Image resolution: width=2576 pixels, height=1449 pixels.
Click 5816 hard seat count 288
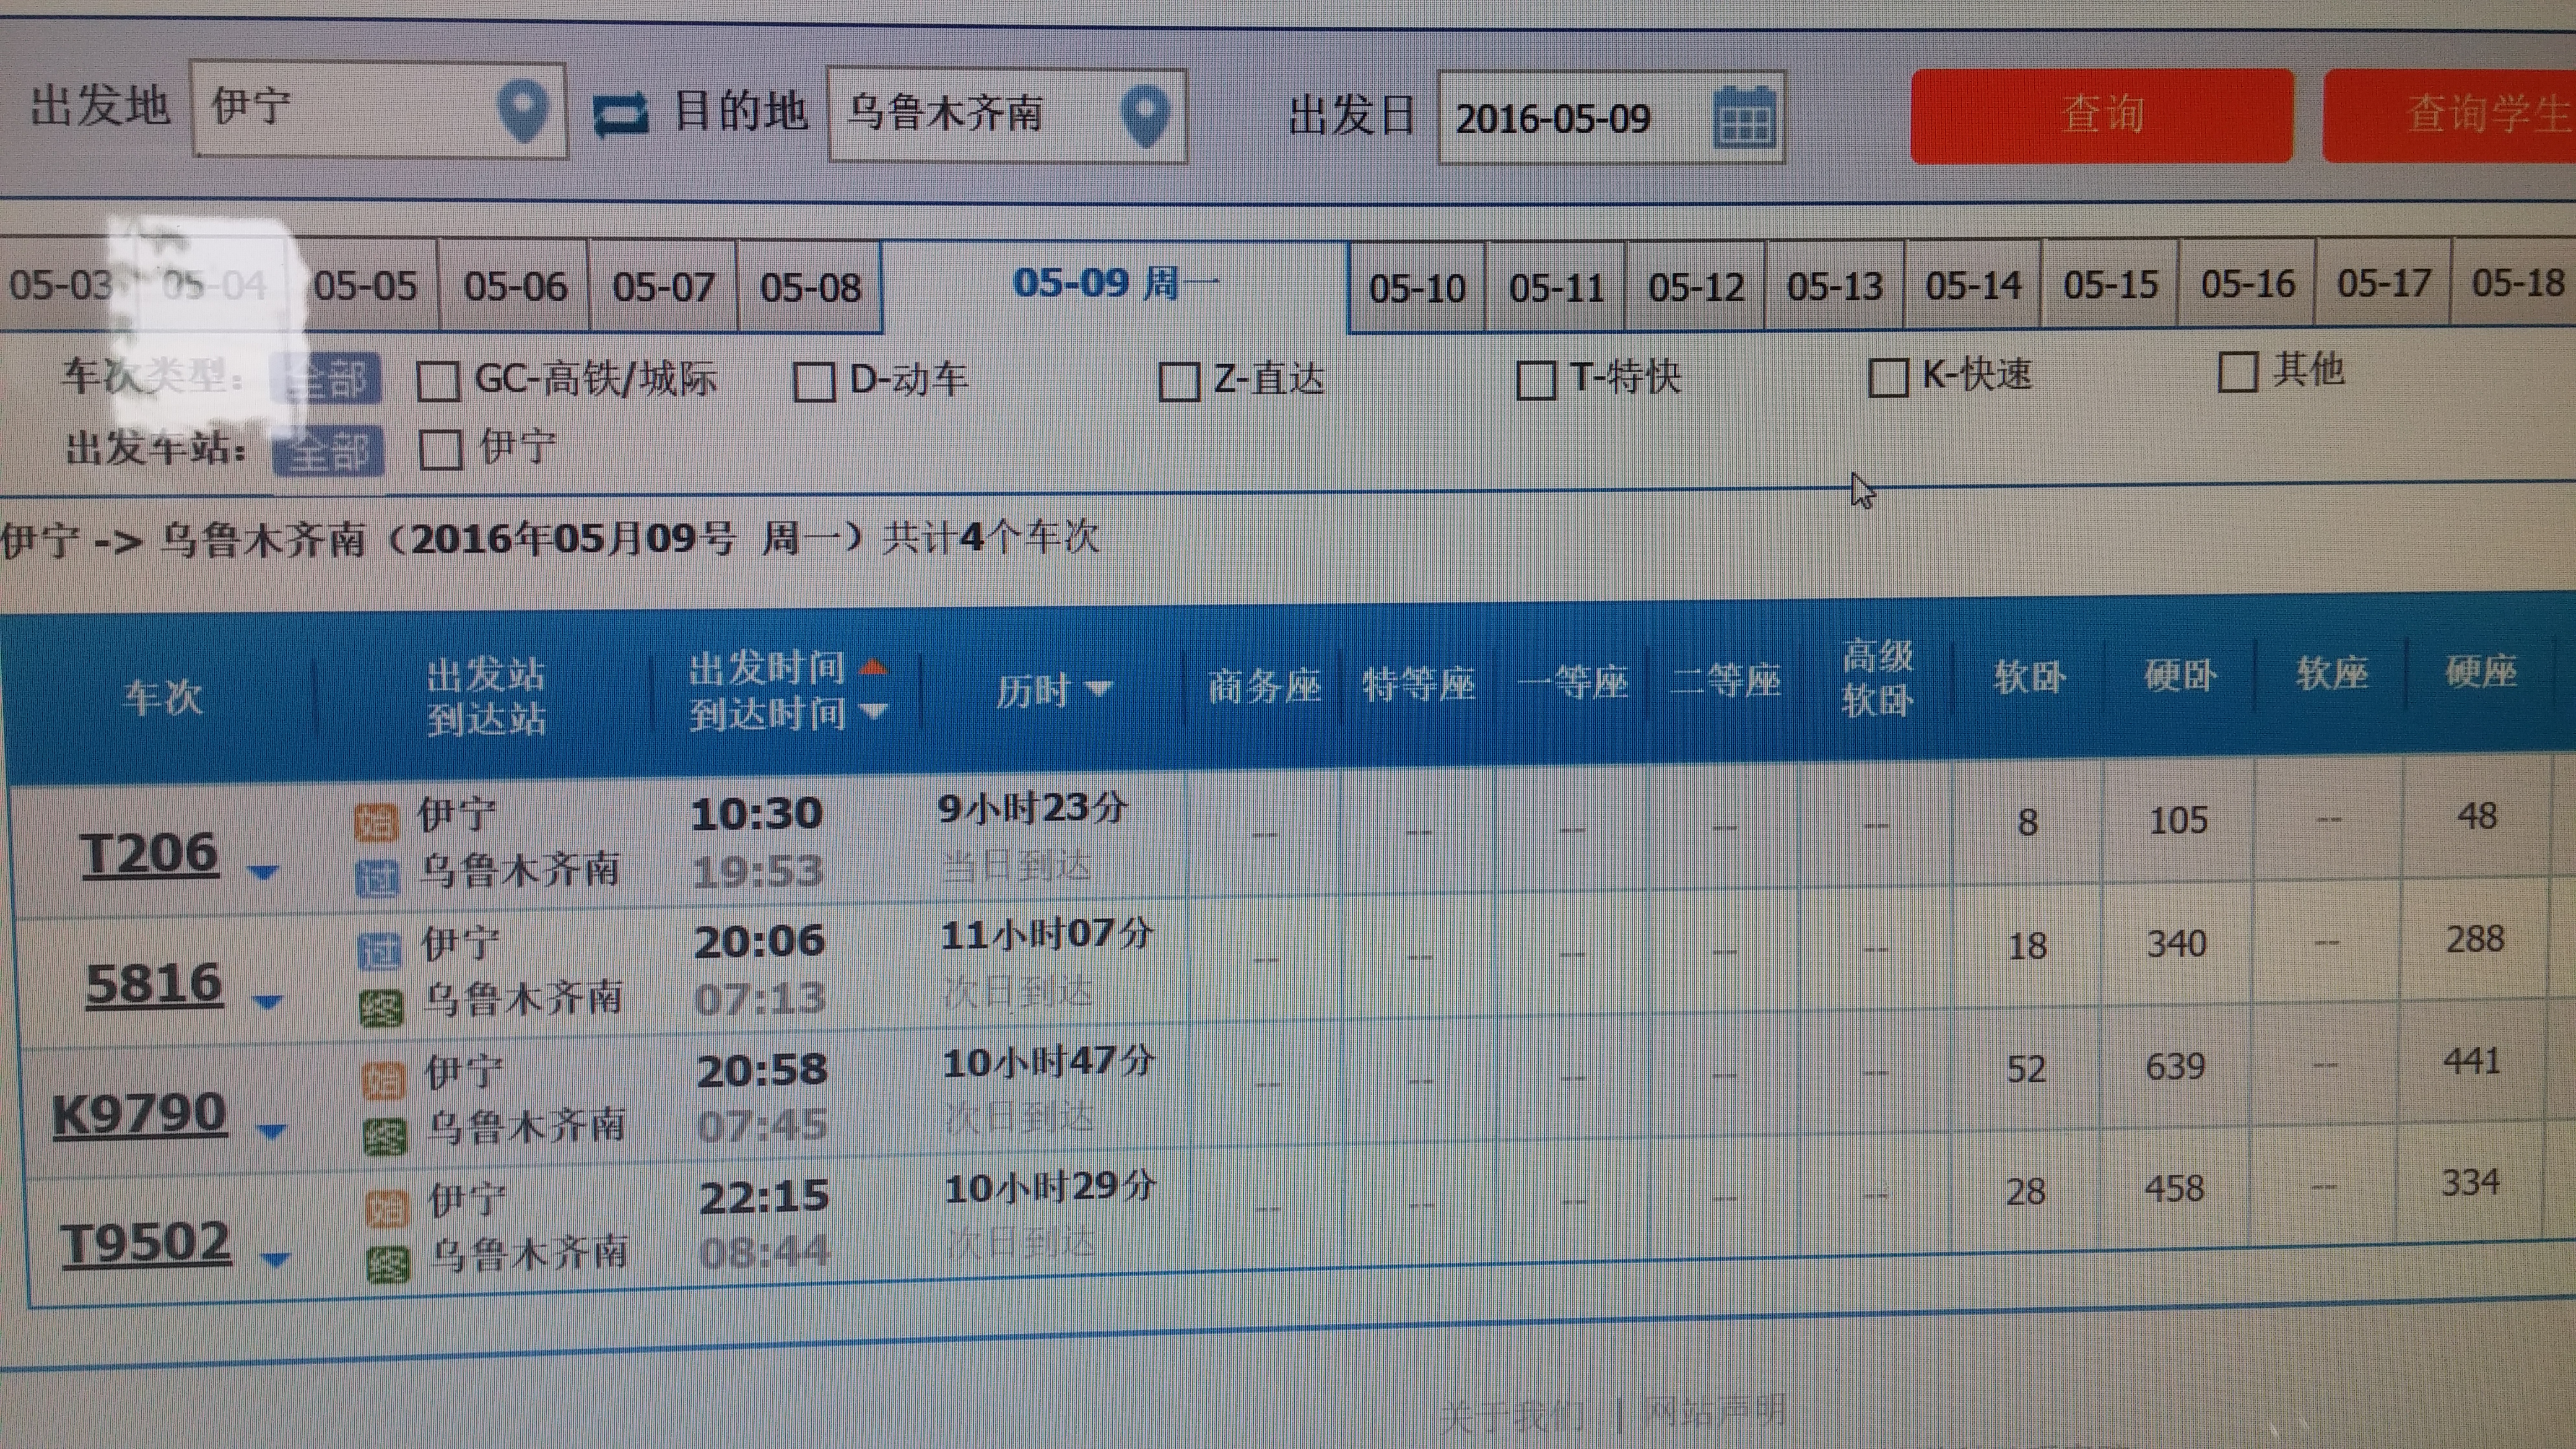point(2475,939)
